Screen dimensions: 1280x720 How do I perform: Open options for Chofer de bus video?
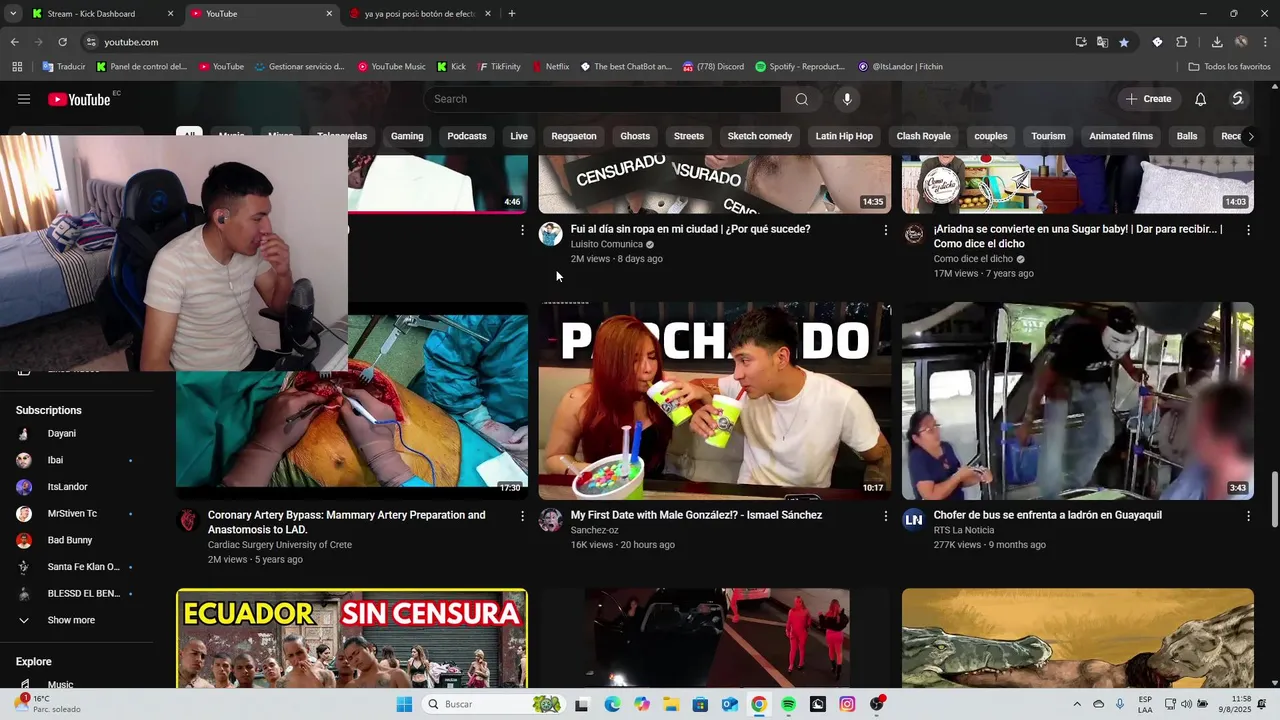click(1248, 516)
